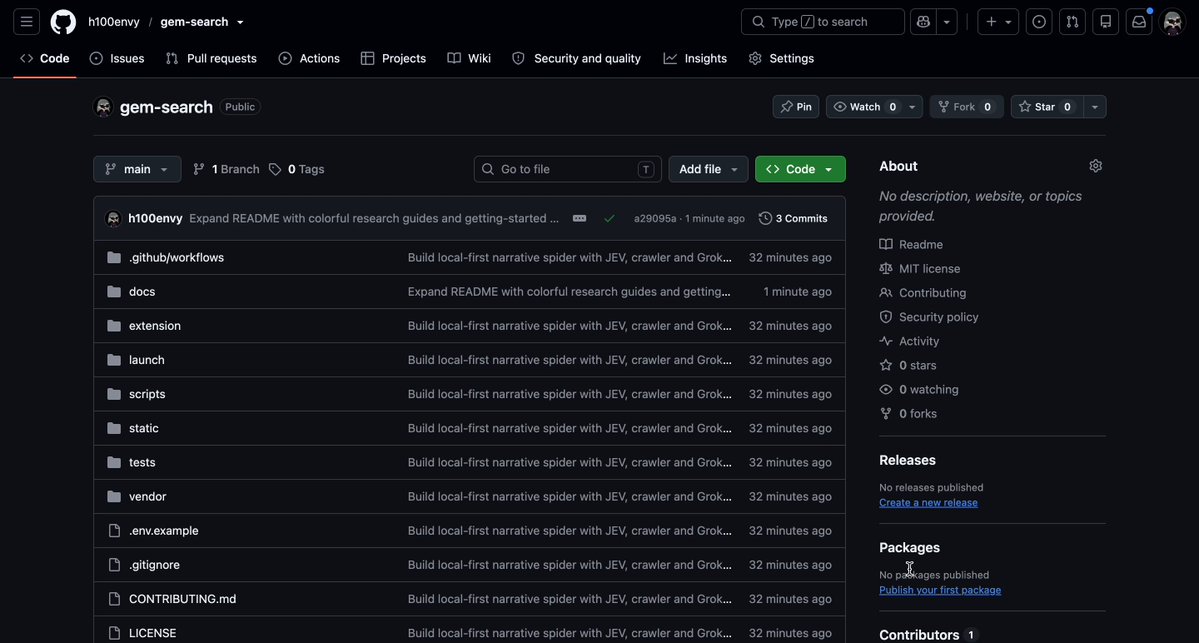Click Create a new release link
Screen dimensions: 1199x643
[x=928, y=503]
